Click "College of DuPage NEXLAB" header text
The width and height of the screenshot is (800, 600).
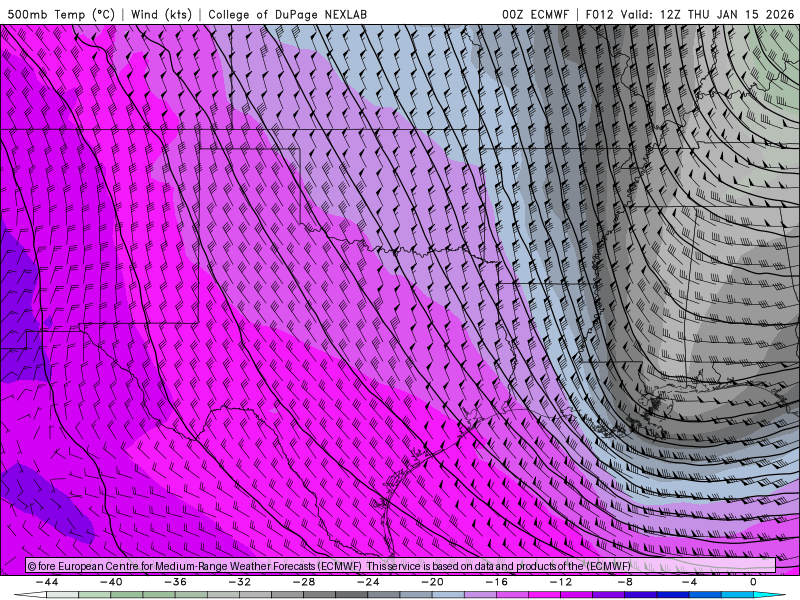pyautogui.click(x=287, y=14)
